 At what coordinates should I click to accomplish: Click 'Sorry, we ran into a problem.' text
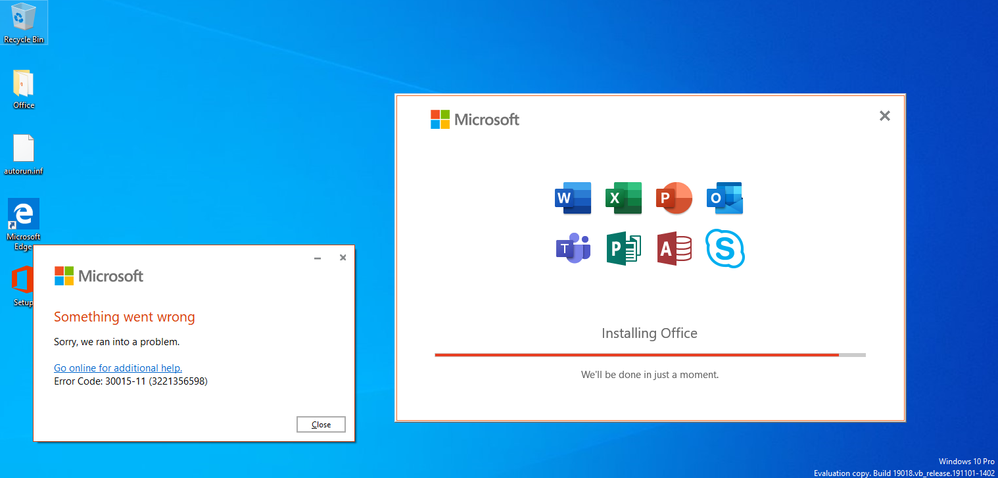(116, 342)
